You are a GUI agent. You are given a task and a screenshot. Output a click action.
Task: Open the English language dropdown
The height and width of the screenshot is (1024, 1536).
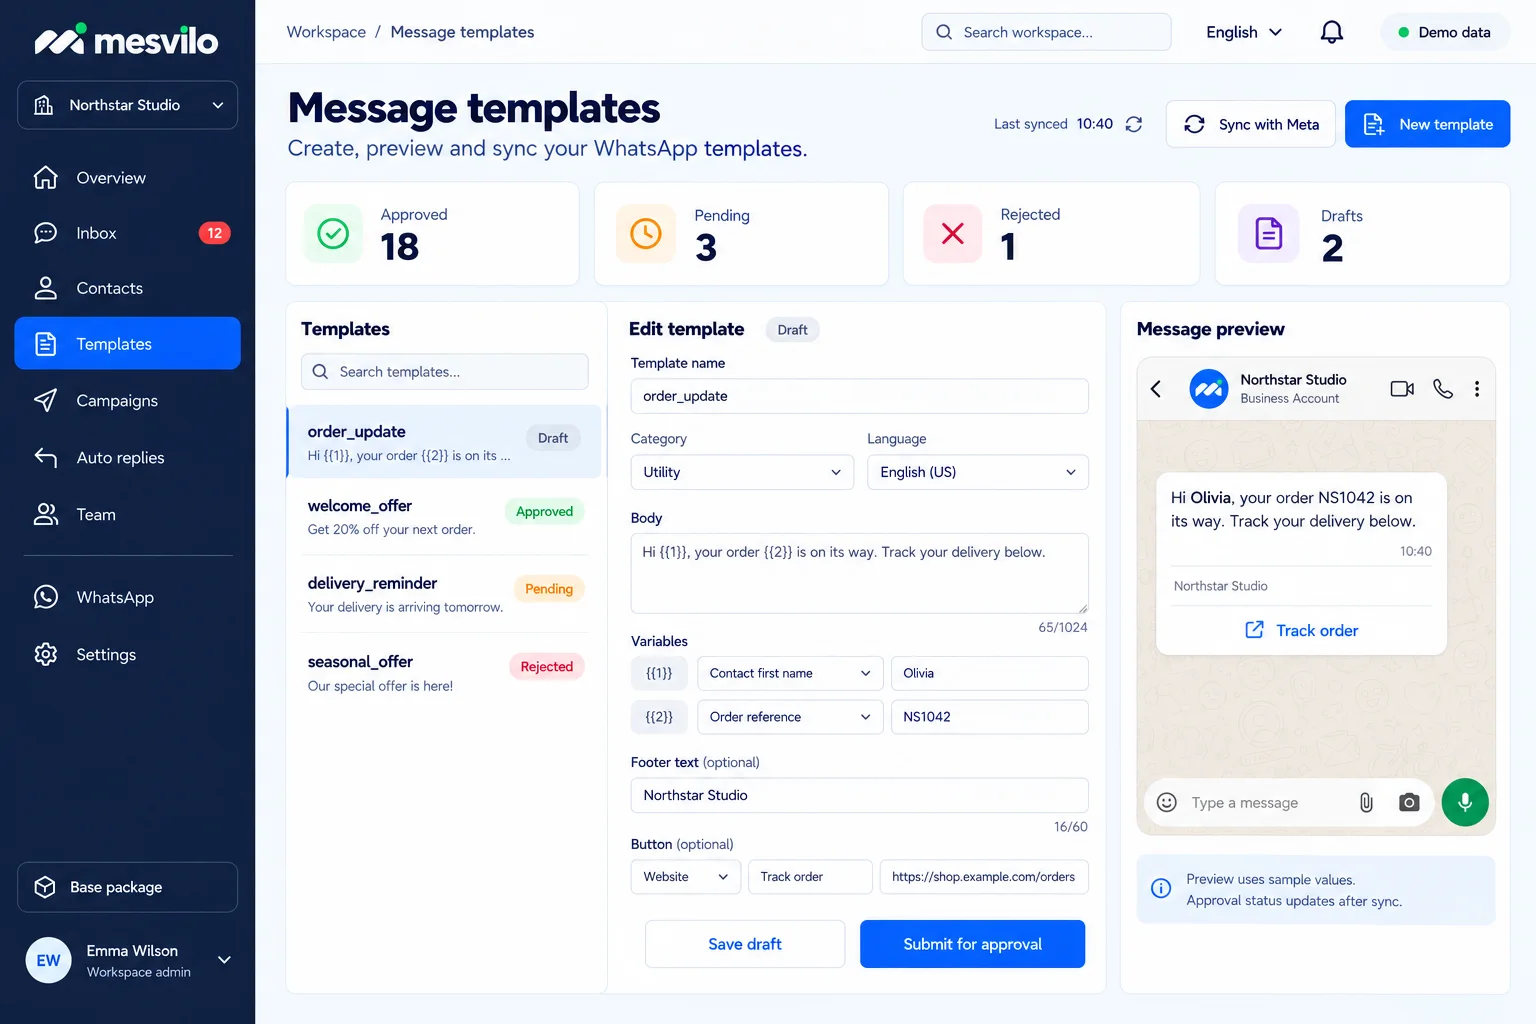[1243, 32]
